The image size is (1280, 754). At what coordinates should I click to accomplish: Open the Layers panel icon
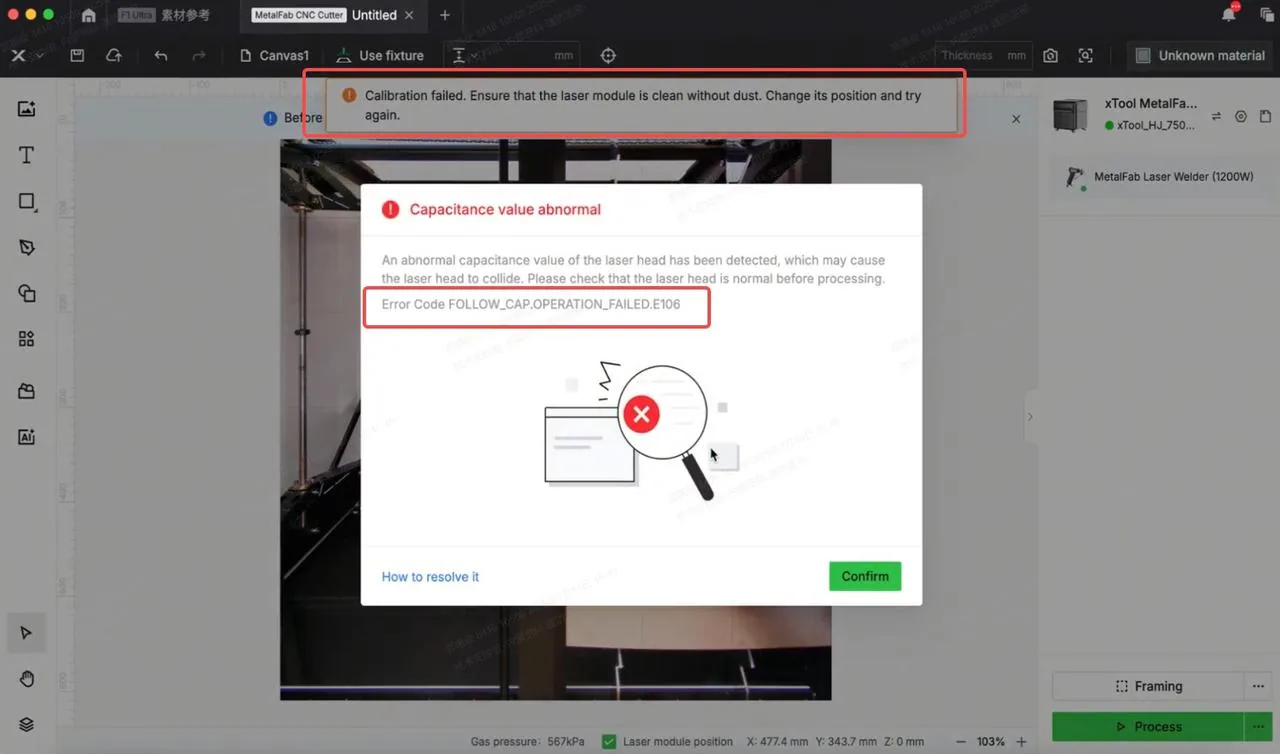coord(27,725)
